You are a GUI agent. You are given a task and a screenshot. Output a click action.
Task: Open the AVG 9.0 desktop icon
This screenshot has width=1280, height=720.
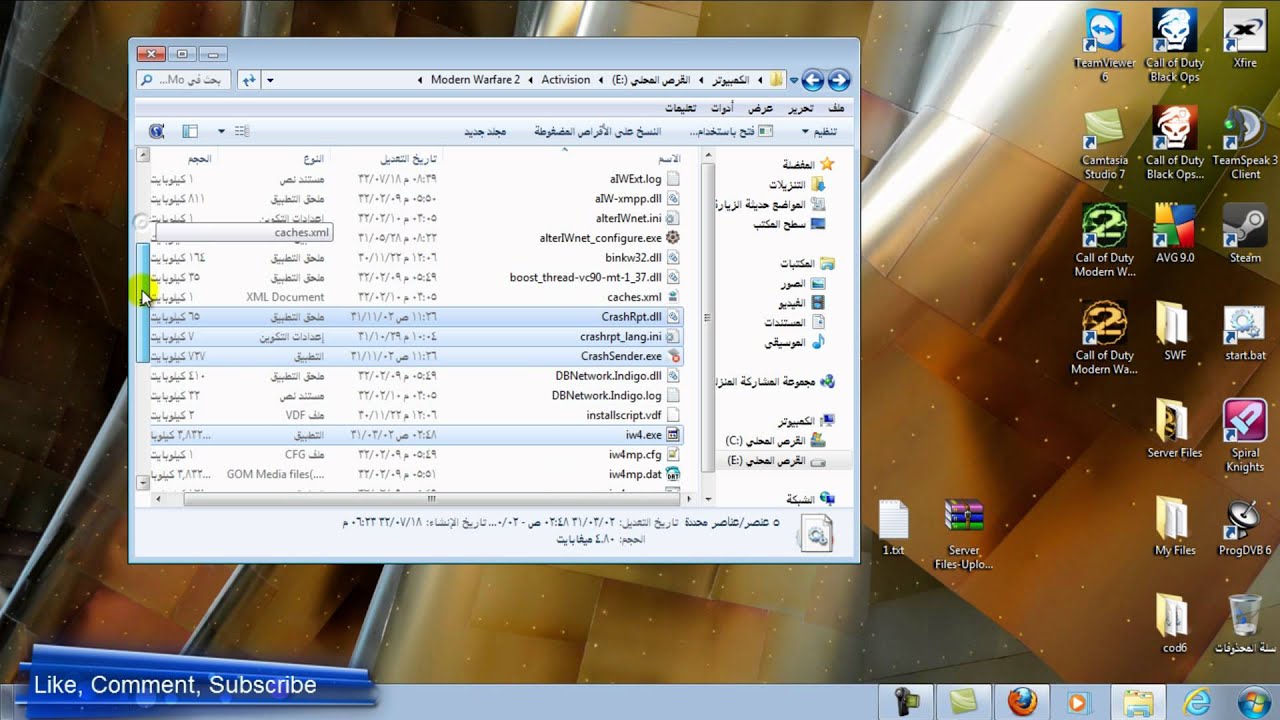pyautogui.click(x=1175, y=233)
